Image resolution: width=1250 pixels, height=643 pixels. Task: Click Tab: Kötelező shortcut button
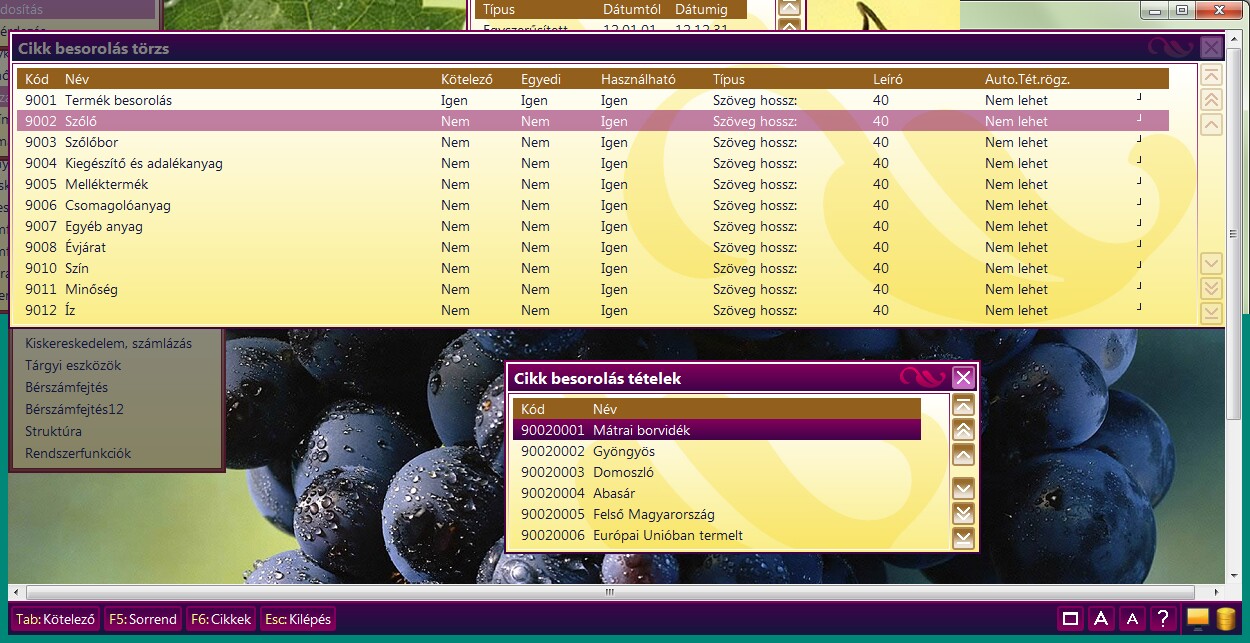(55, 619)
